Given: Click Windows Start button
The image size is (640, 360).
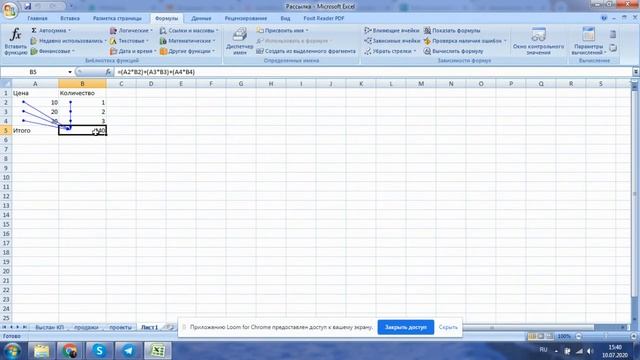Looking at the screenshot, I should click(x=12, y=351).
